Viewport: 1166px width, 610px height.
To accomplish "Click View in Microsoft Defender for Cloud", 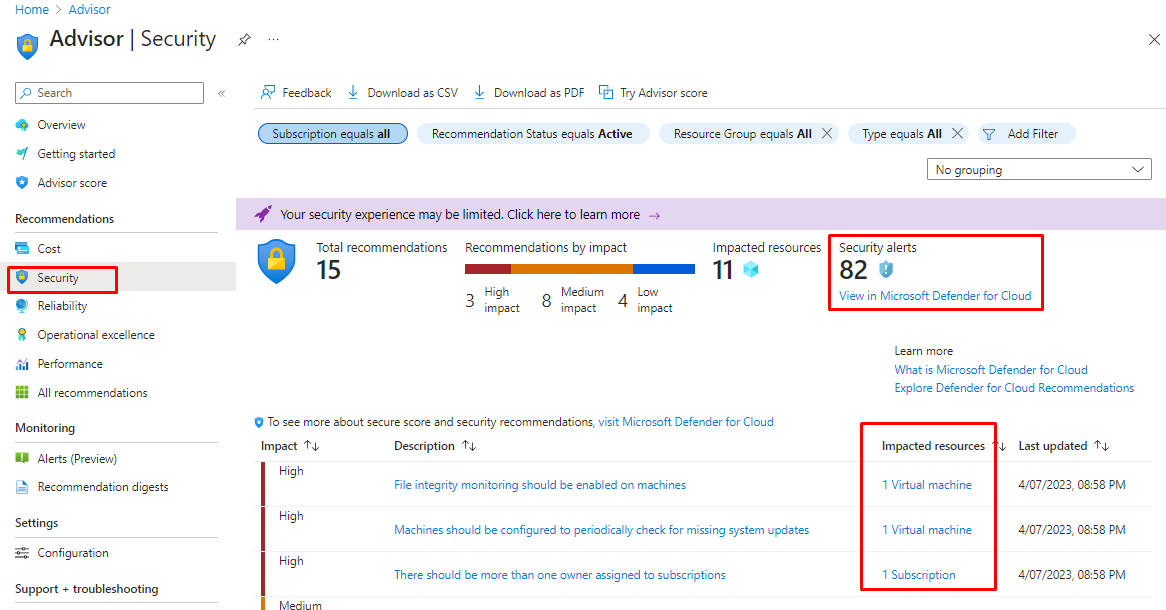I will 934,296.
